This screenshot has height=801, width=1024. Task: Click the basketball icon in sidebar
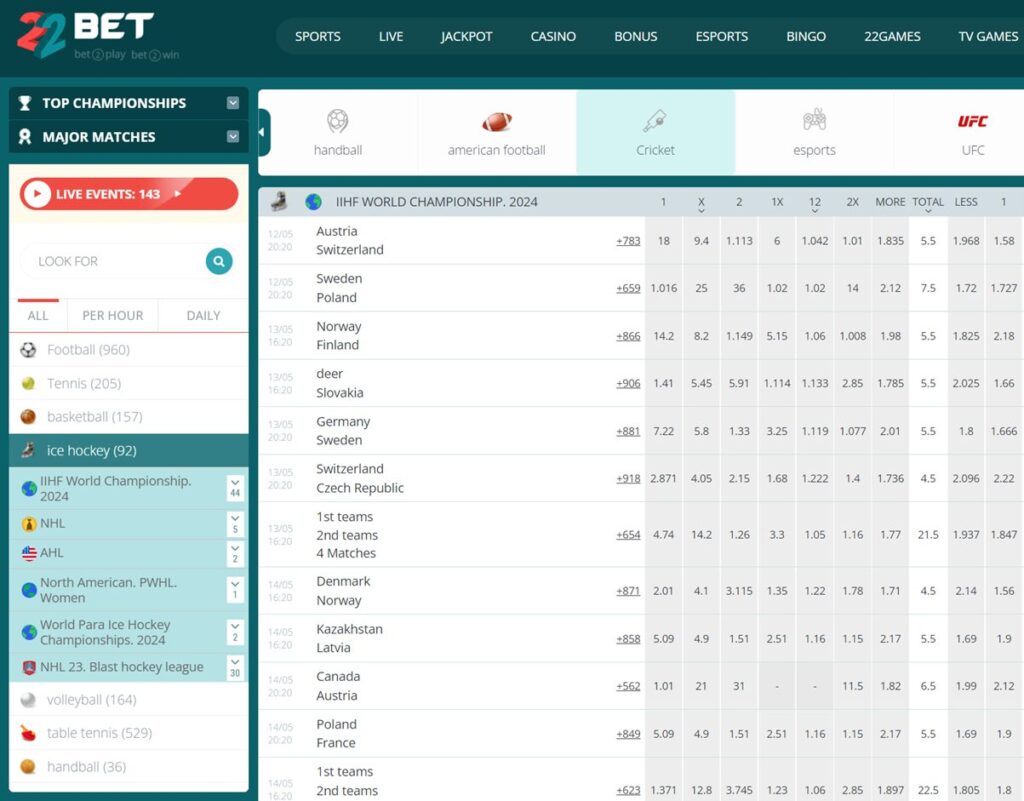click(x=28, y=416)
